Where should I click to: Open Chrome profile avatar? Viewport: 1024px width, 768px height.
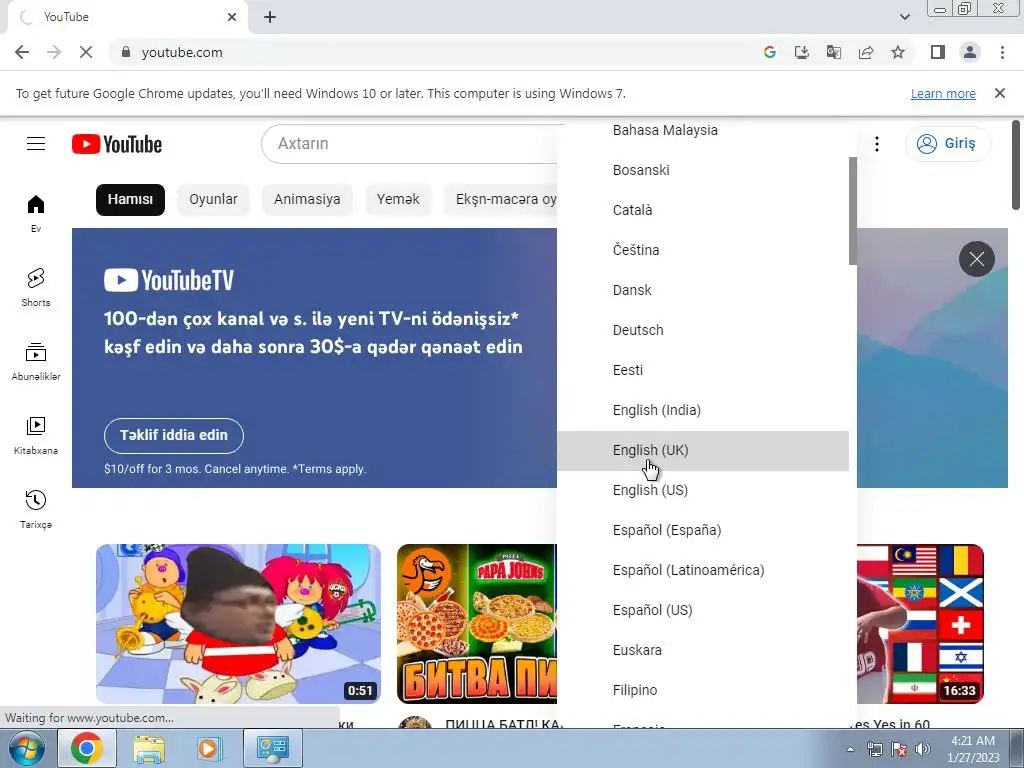(x=970, y=52)
